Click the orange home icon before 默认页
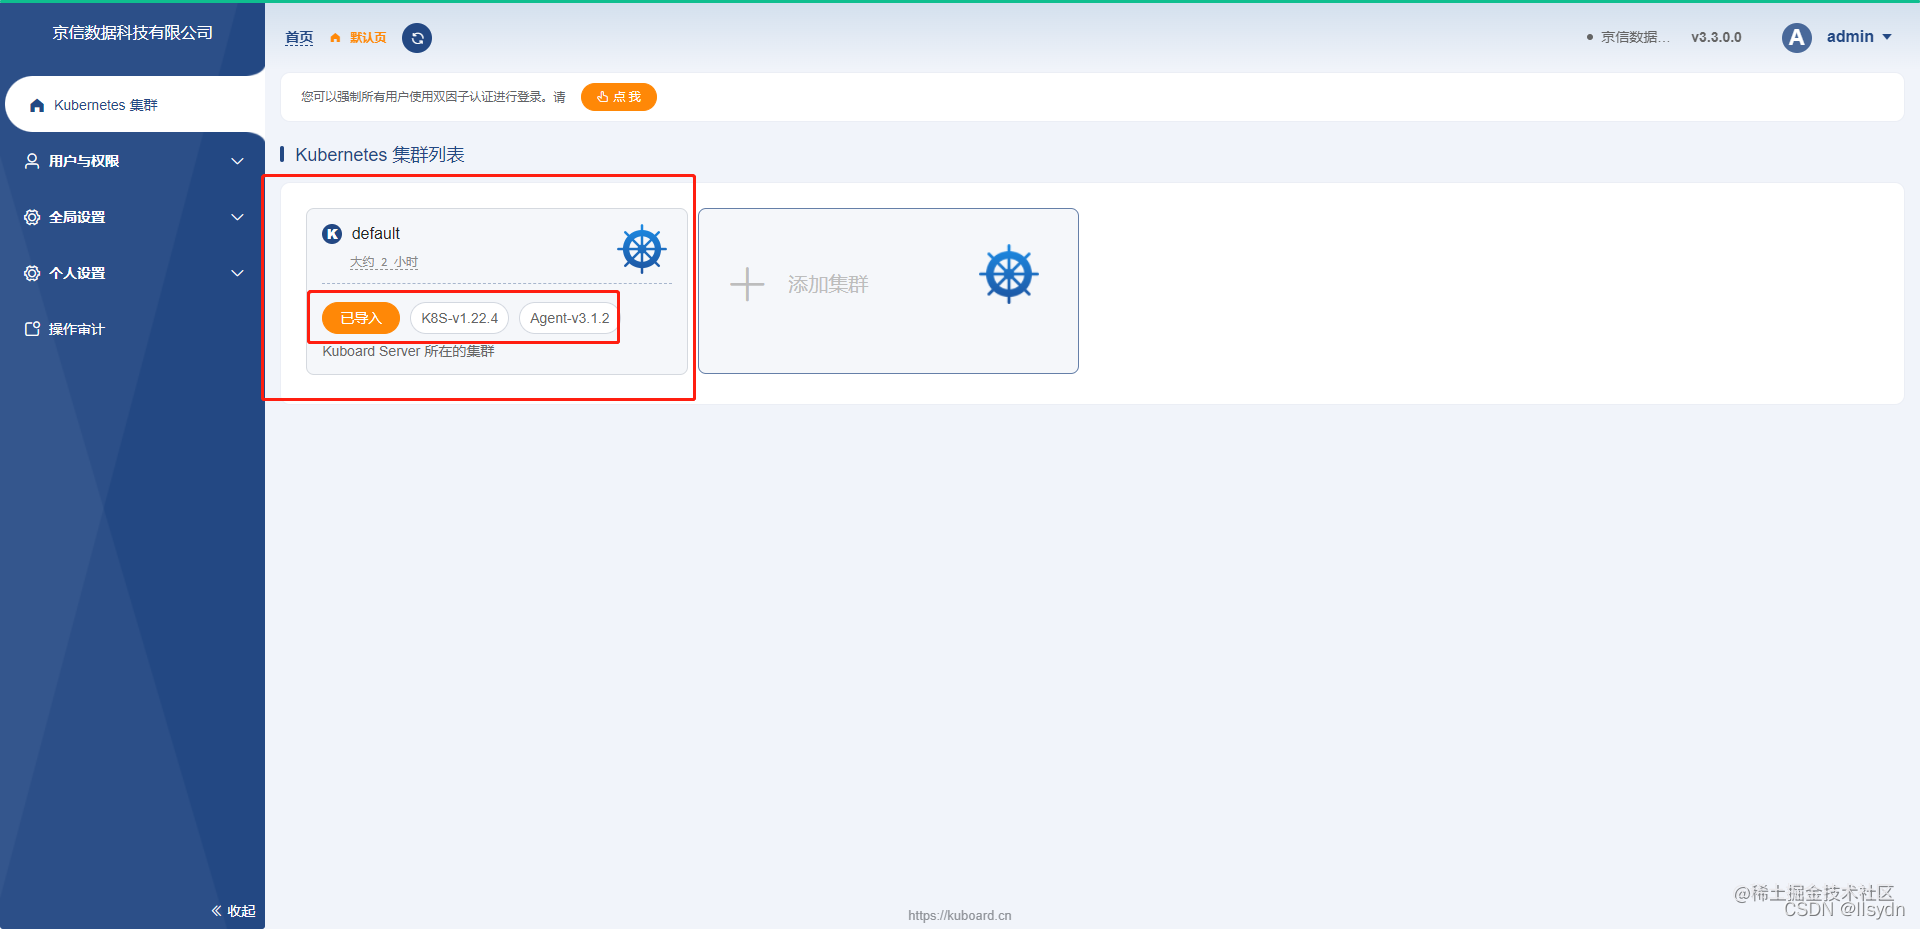1920x929 pixels. tap(335, 38)
